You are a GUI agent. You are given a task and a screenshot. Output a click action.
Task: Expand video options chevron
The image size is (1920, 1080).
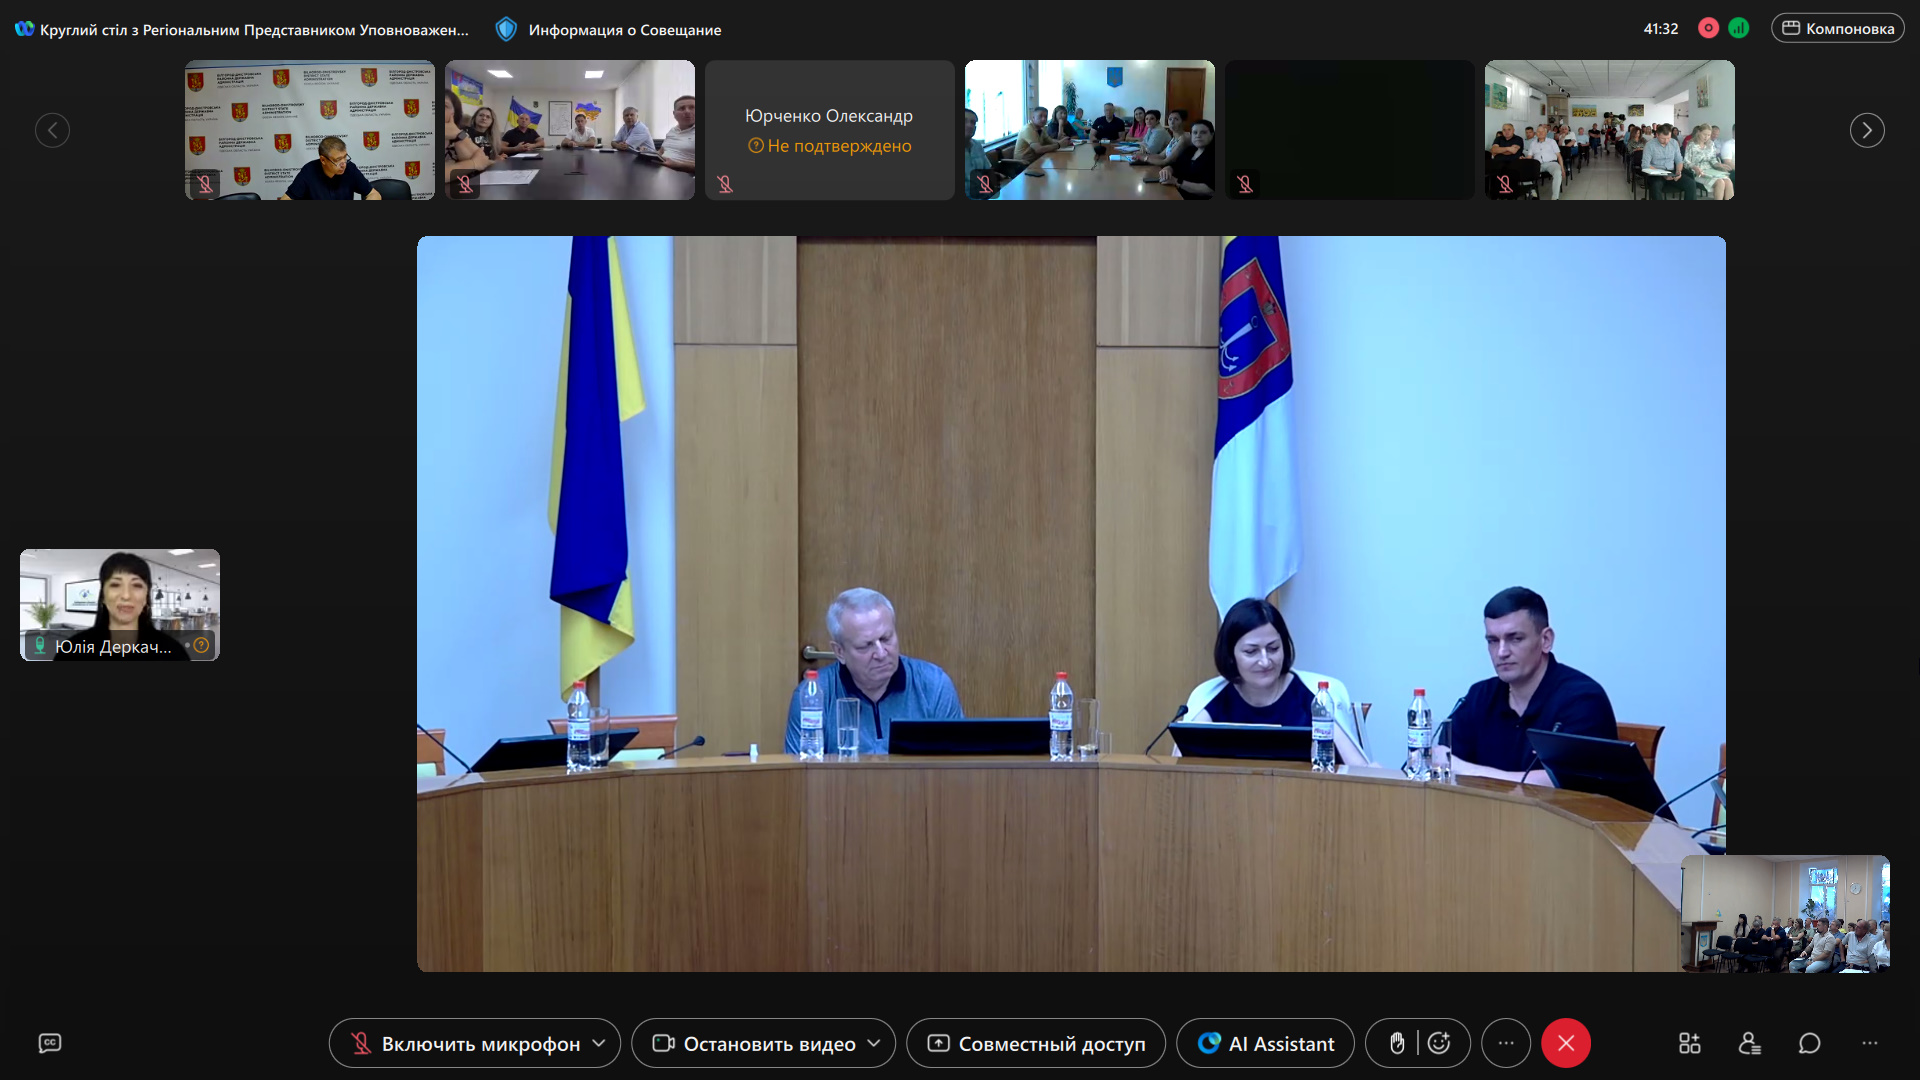pos(874,1043)
